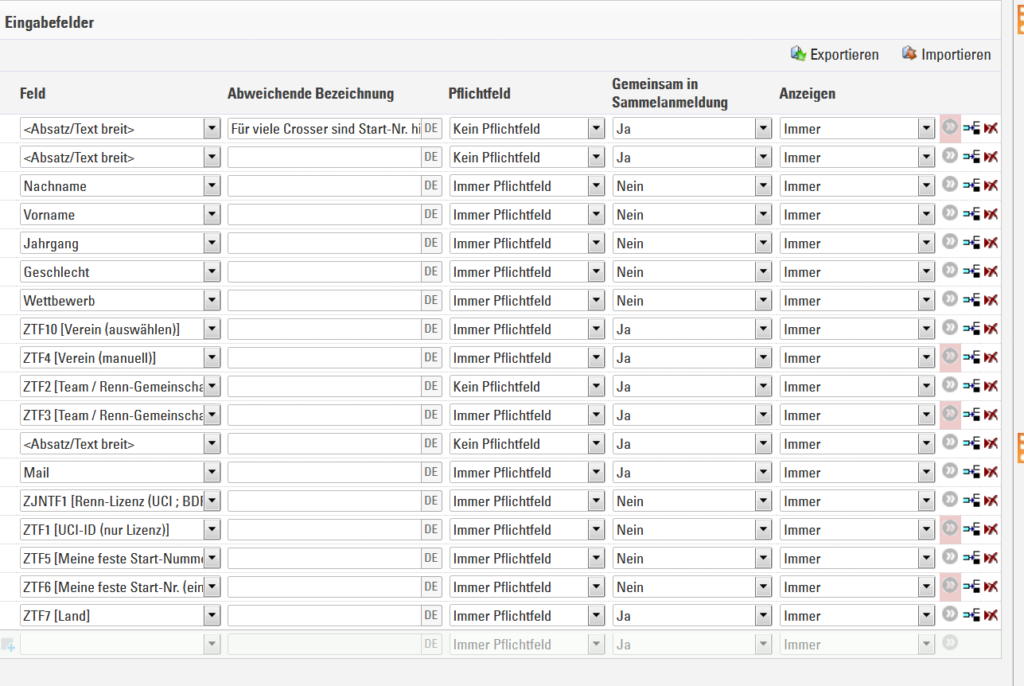Toggle the DE language button in the Jahrgang row
Image resolution: width=1024 pixels, height=686 pixels.
[431, 243]
